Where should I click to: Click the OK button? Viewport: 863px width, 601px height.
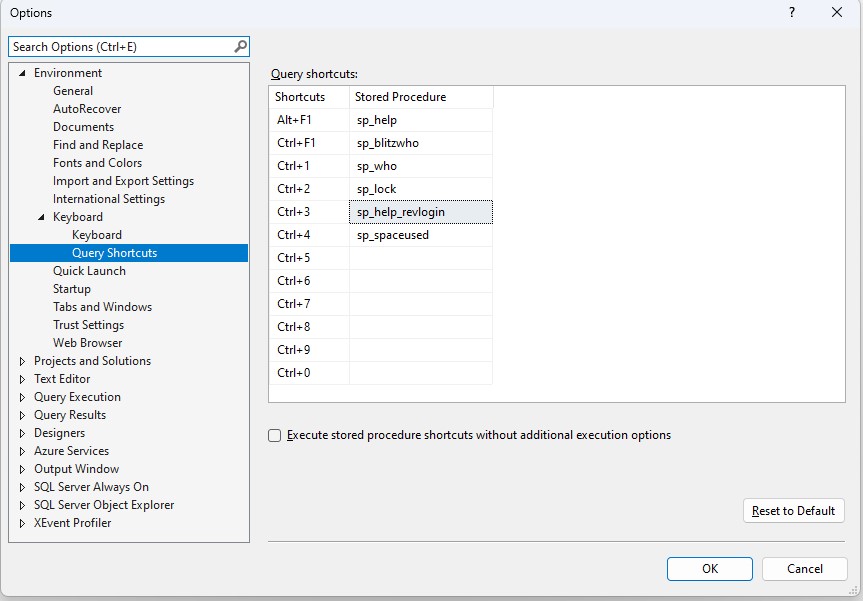[x=709, y=568]
